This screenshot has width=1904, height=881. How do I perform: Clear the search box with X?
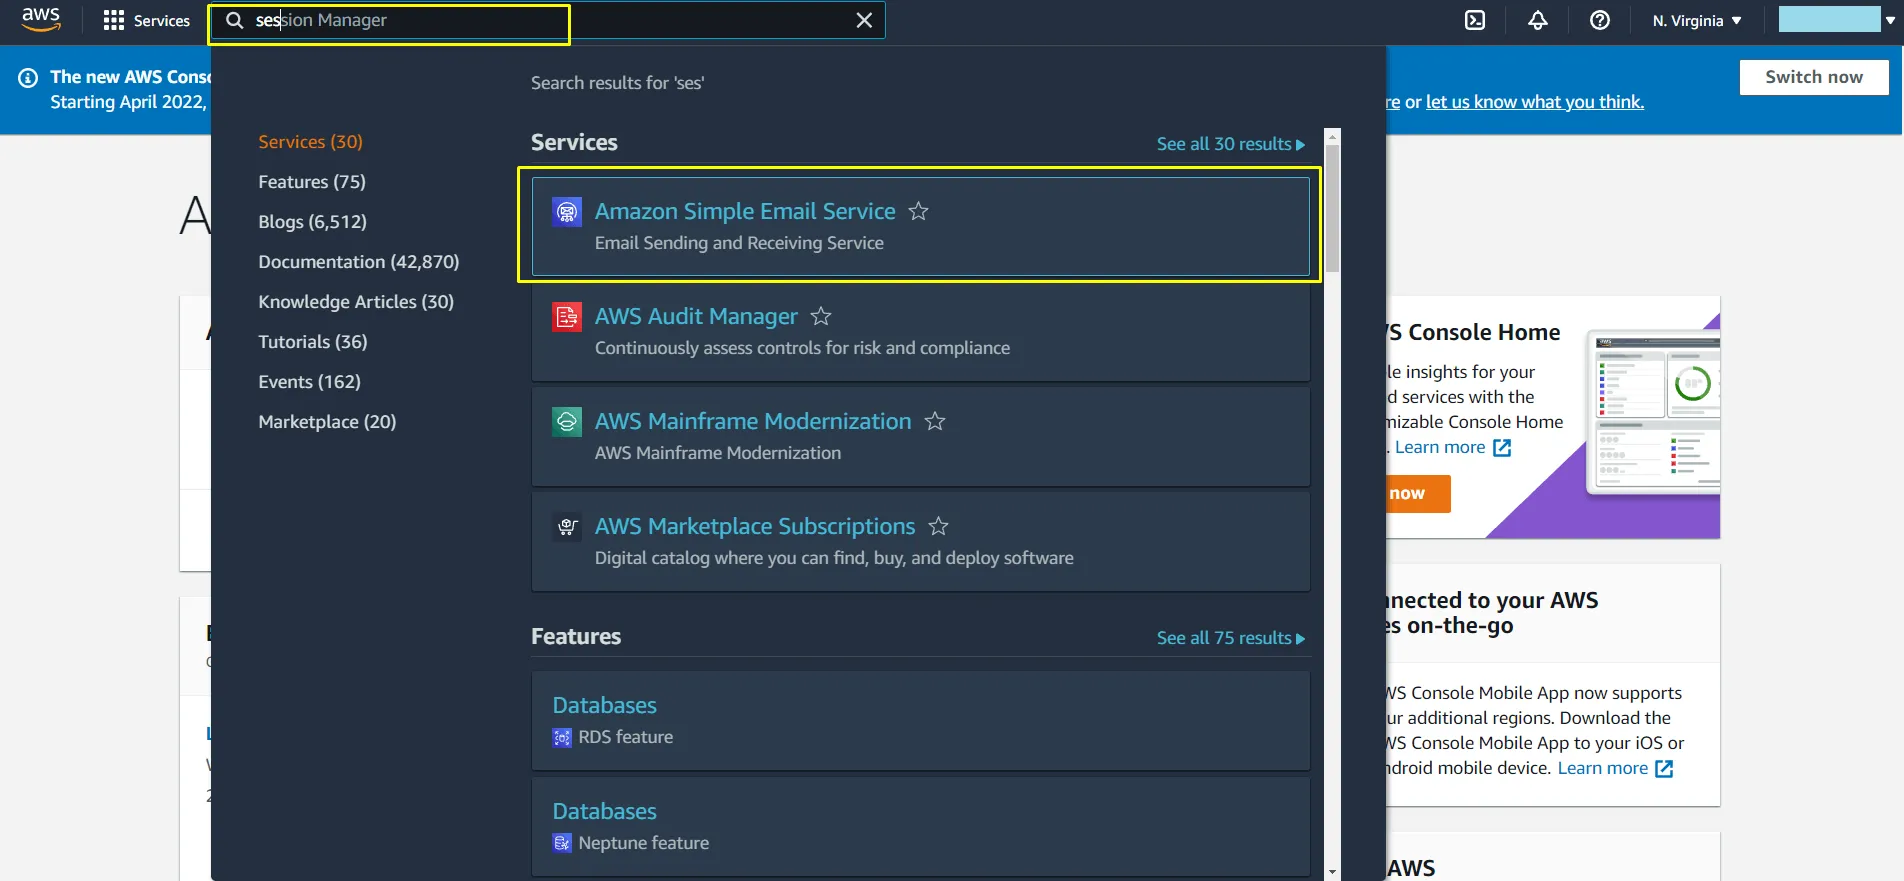[x=864, y=20]
